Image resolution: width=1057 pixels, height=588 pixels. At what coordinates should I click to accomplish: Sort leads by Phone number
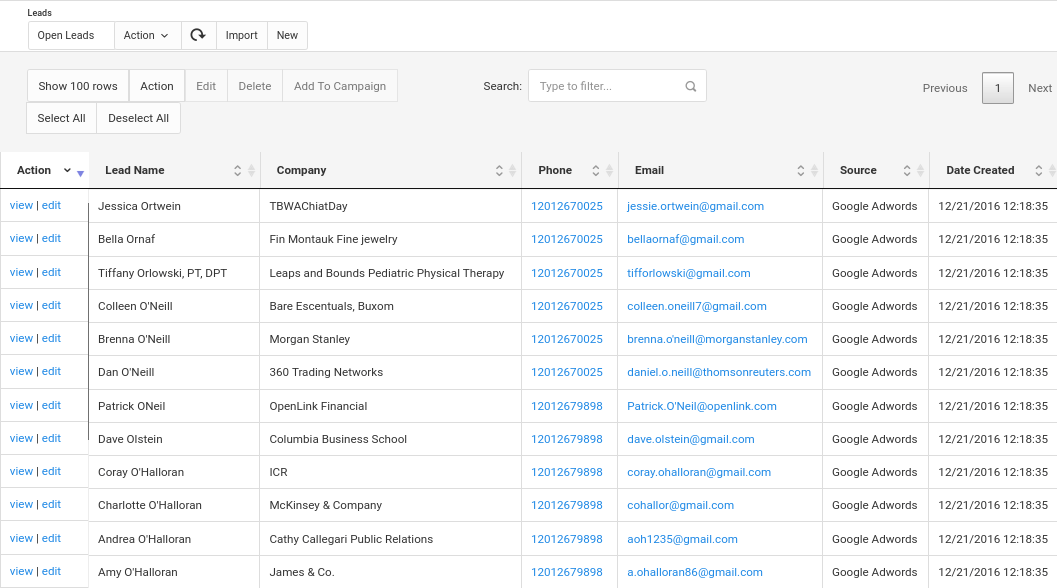coord(595,170)
